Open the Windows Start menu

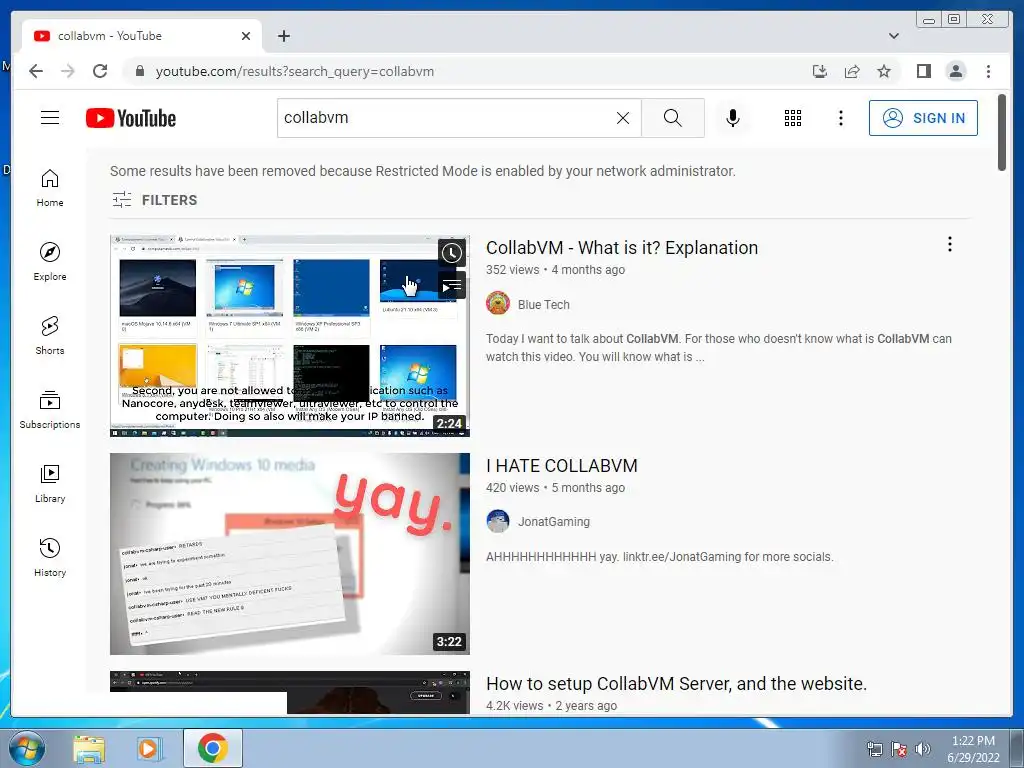[27, 748]
